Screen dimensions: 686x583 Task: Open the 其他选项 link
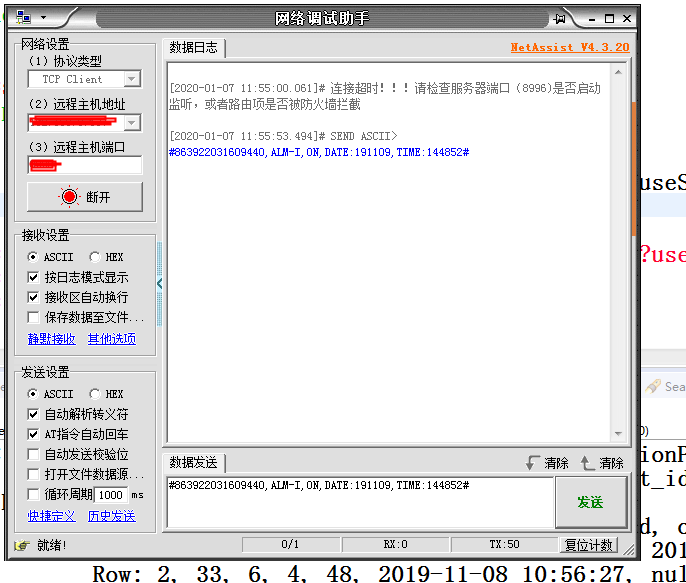click(x=112, y=339)
